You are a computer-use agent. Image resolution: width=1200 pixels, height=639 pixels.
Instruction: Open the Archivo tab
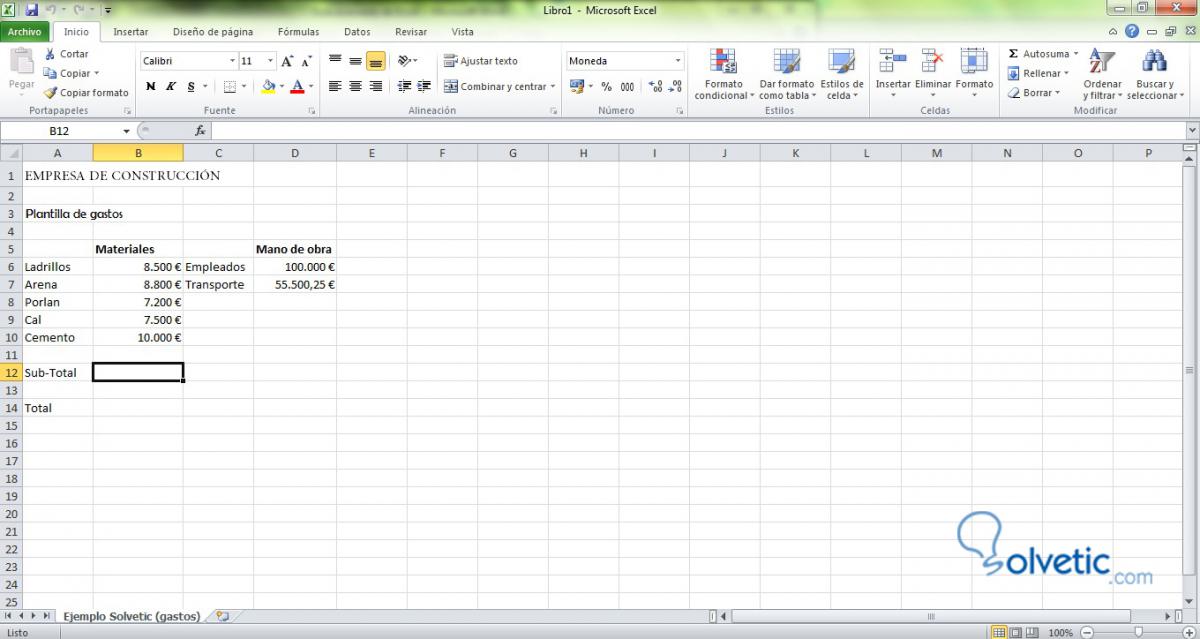tap(24, 32)
